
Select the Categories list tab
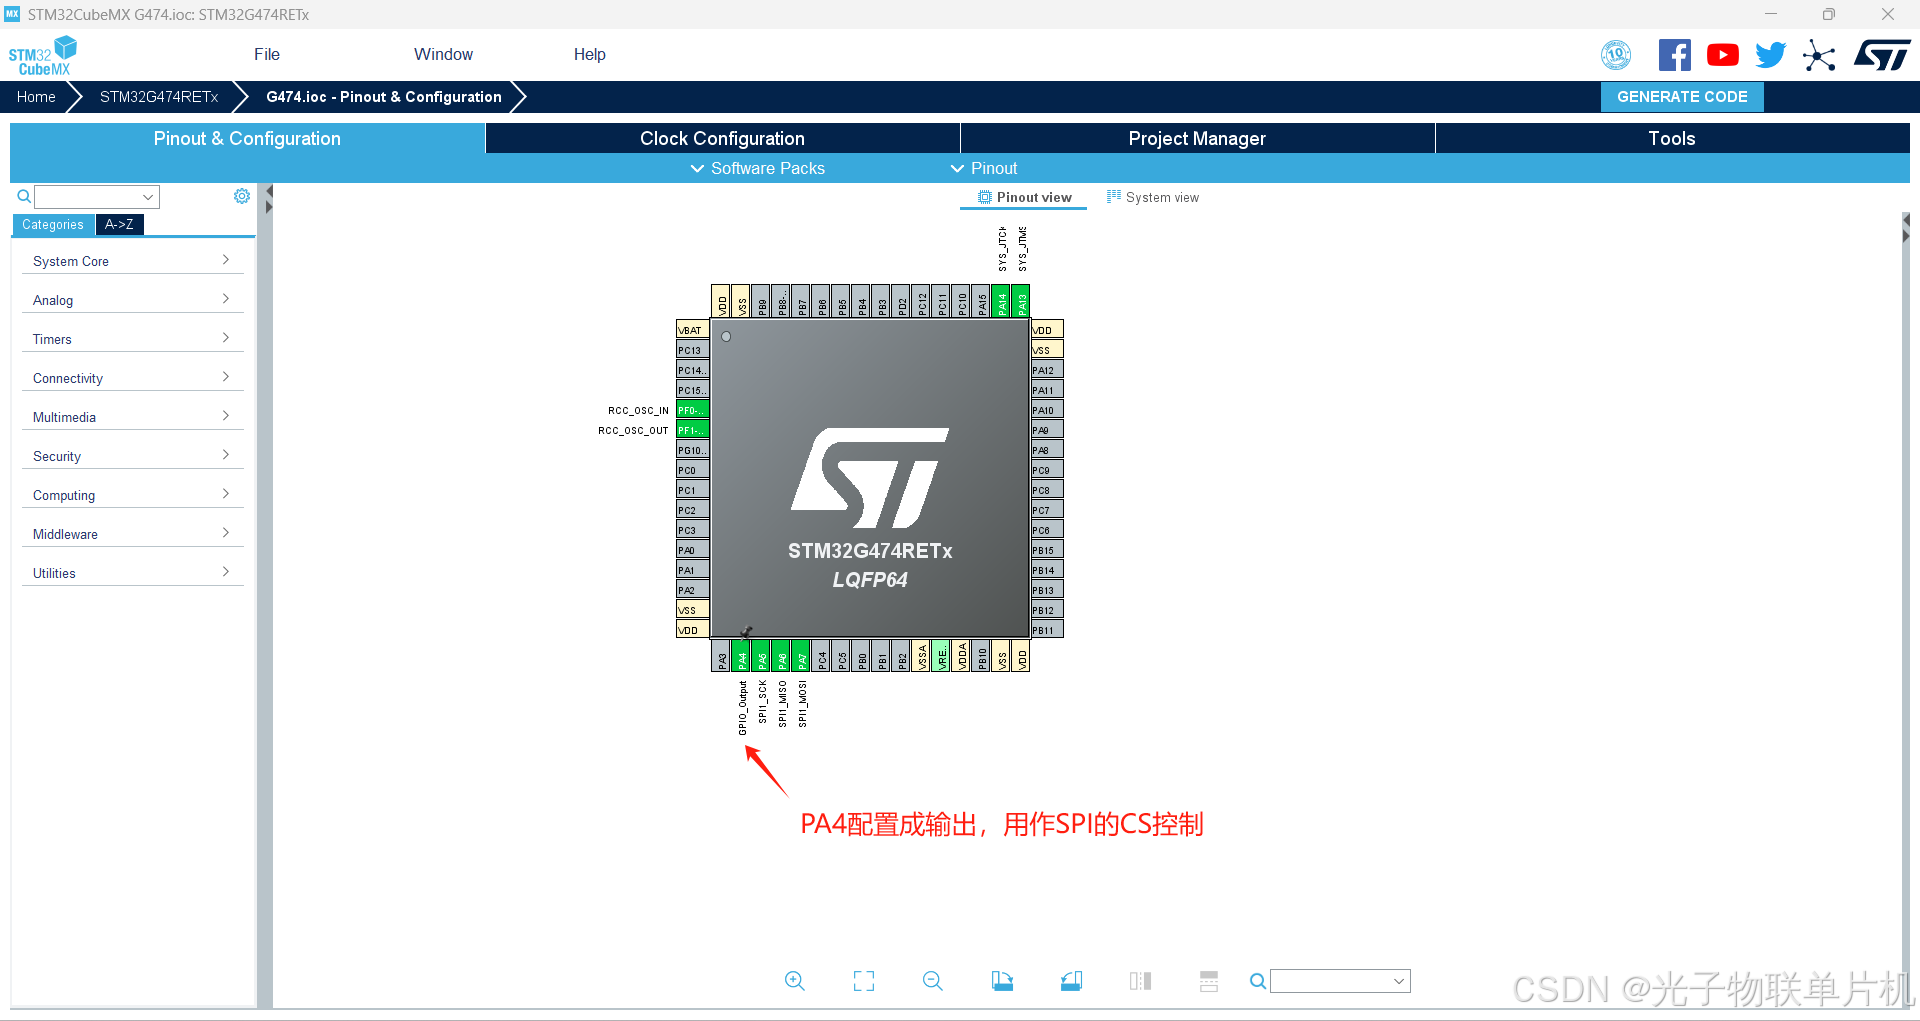(x=53, y=225)
